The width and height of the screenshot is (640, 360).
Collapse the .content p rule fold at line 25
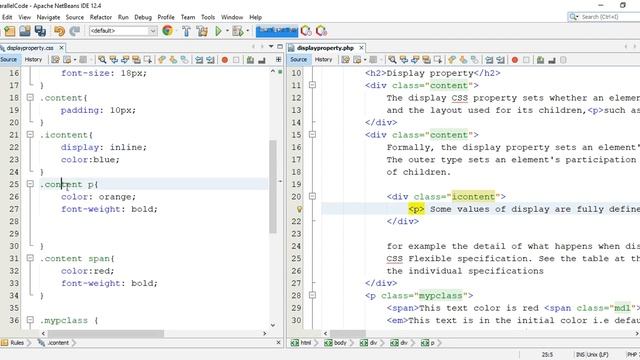coord(30,184)
